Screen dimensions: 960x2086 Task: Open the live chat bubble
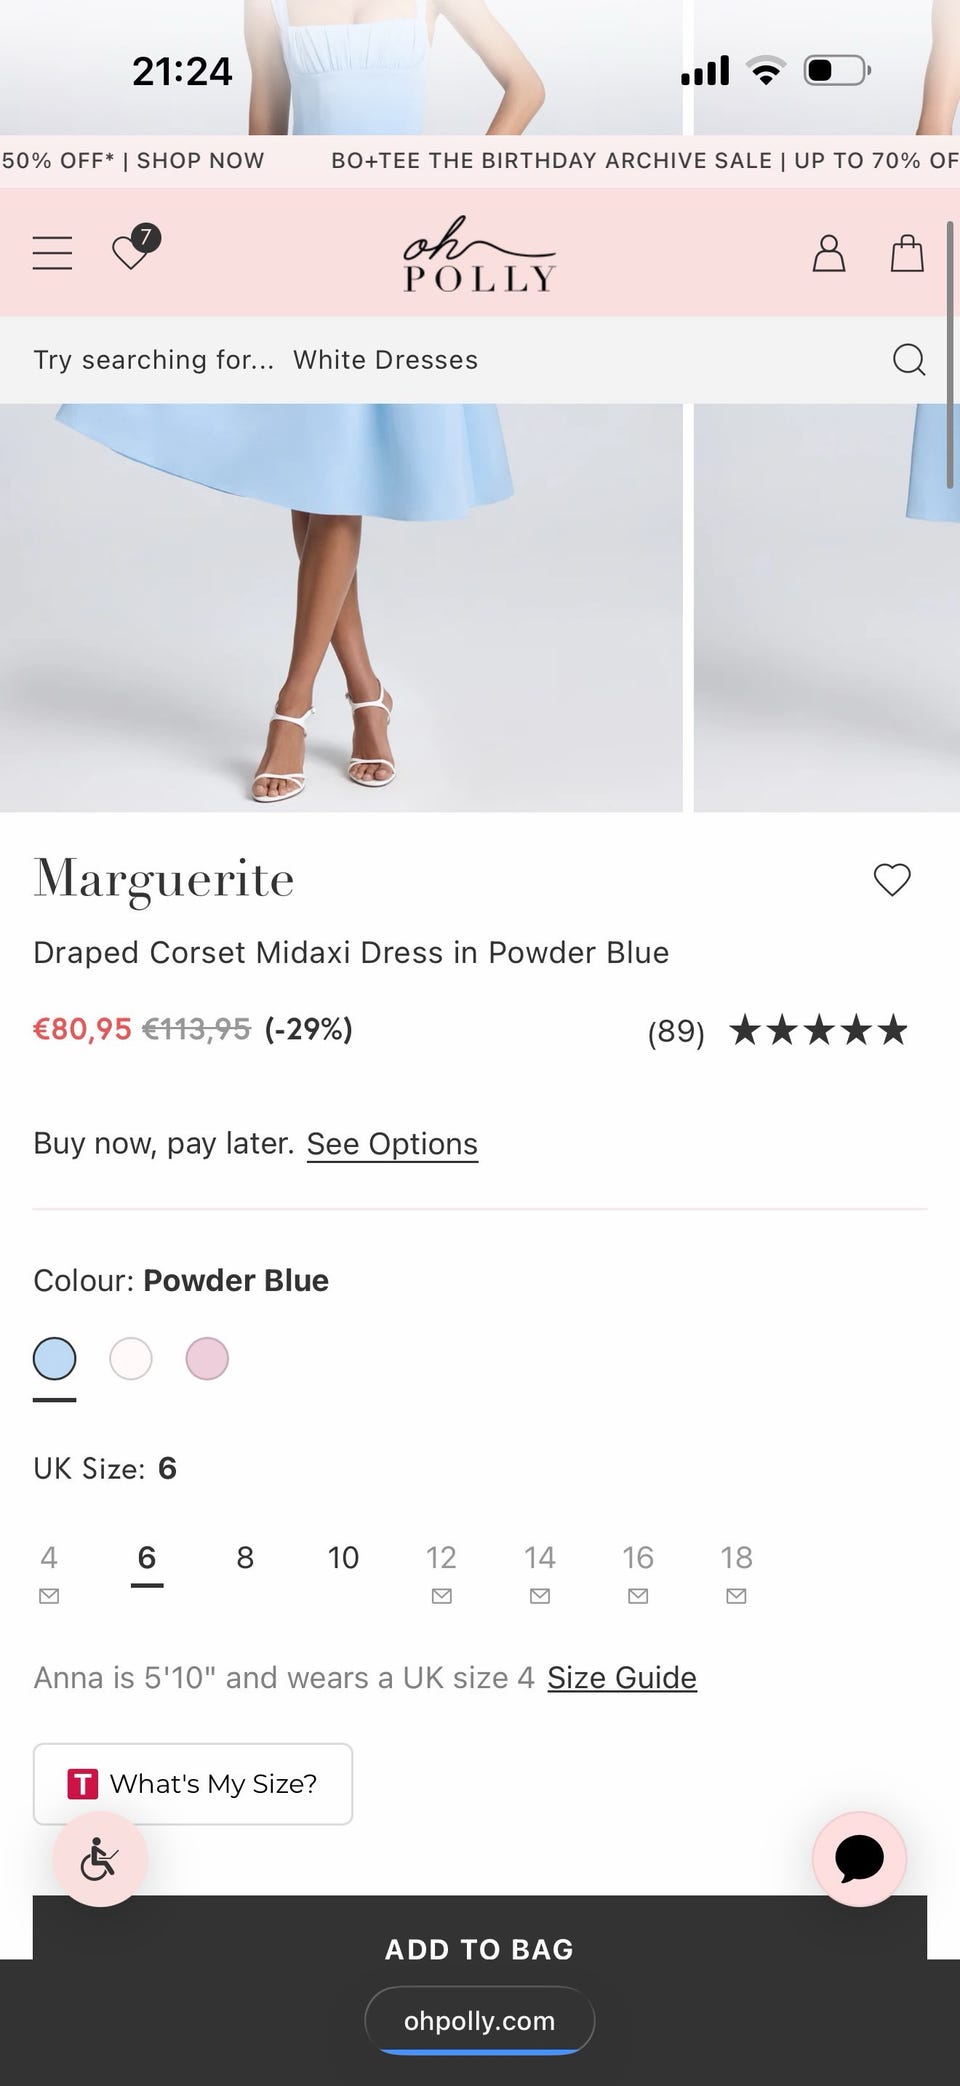click(859, 1859)
